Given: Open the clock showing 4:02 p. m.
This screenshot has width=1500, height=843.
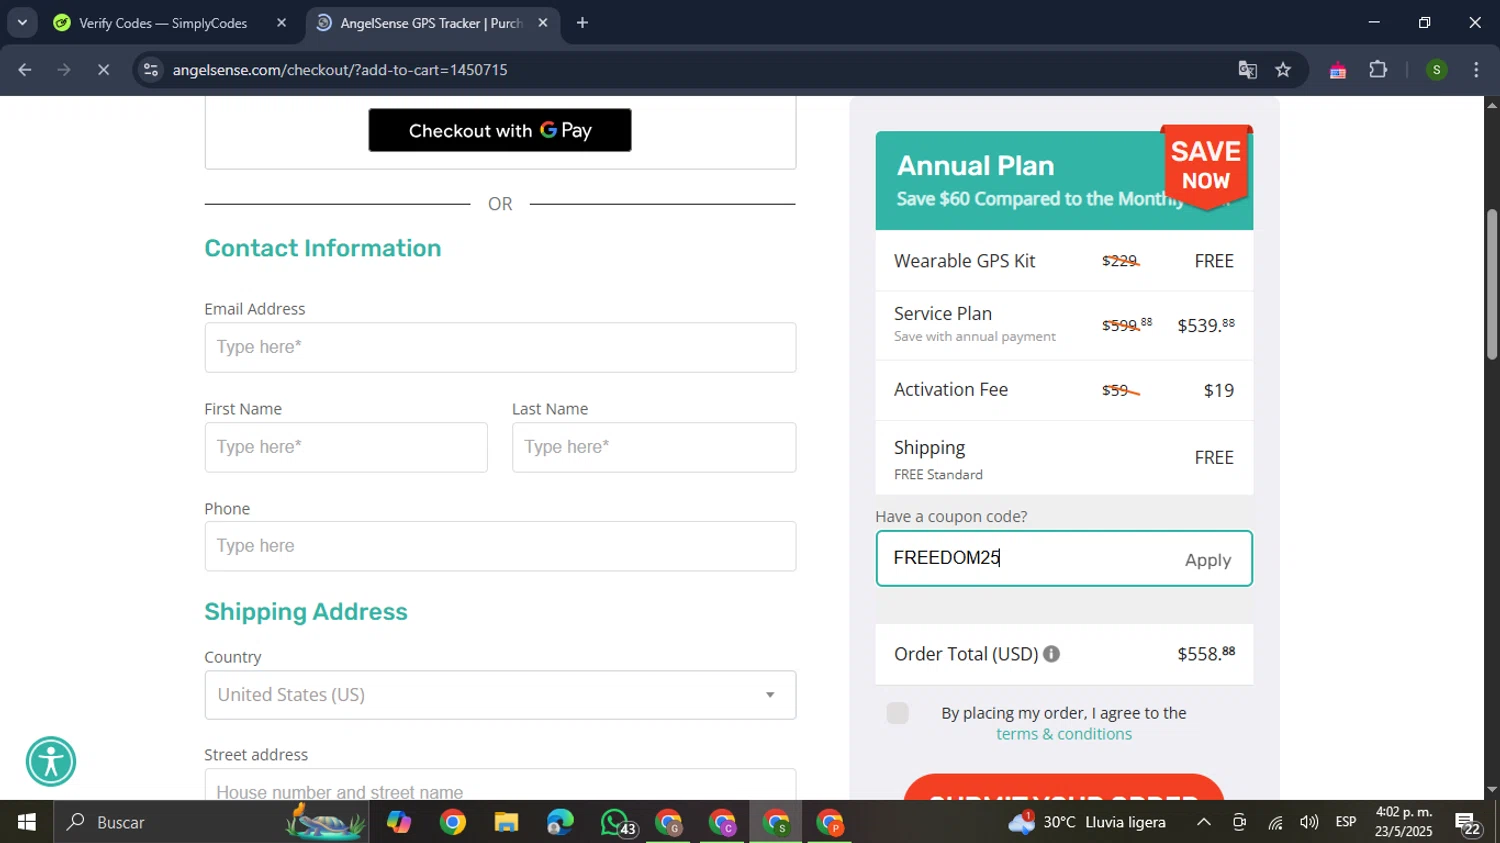Looking at the screenshot, I should [x=1404, y=822].
